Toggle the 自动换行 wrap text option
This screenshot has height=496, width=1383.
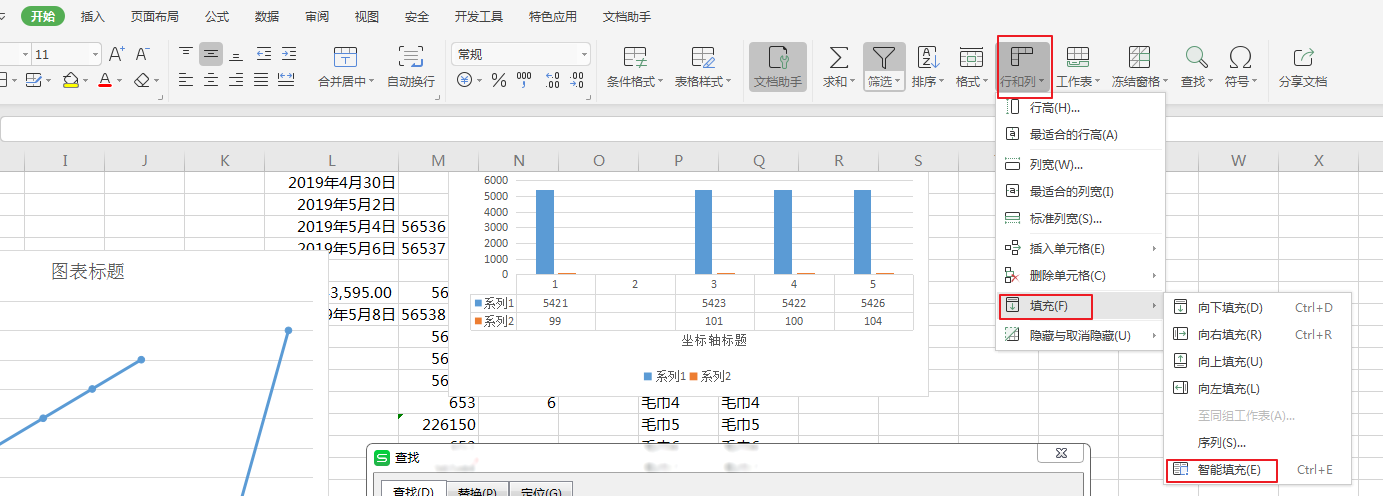pos(410,57)
